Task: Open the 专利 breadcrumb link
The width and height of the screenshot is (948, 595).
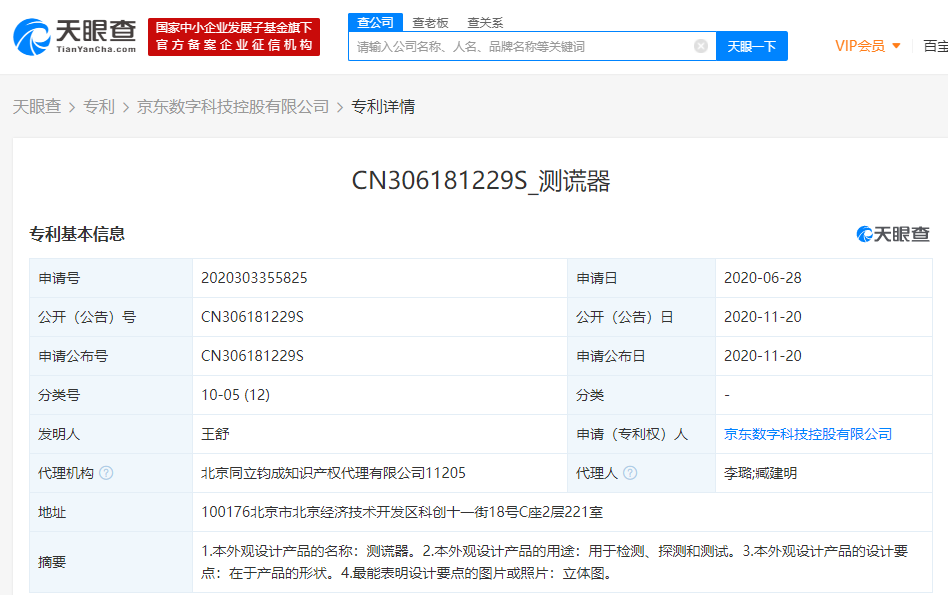Action: pos(99,106)
